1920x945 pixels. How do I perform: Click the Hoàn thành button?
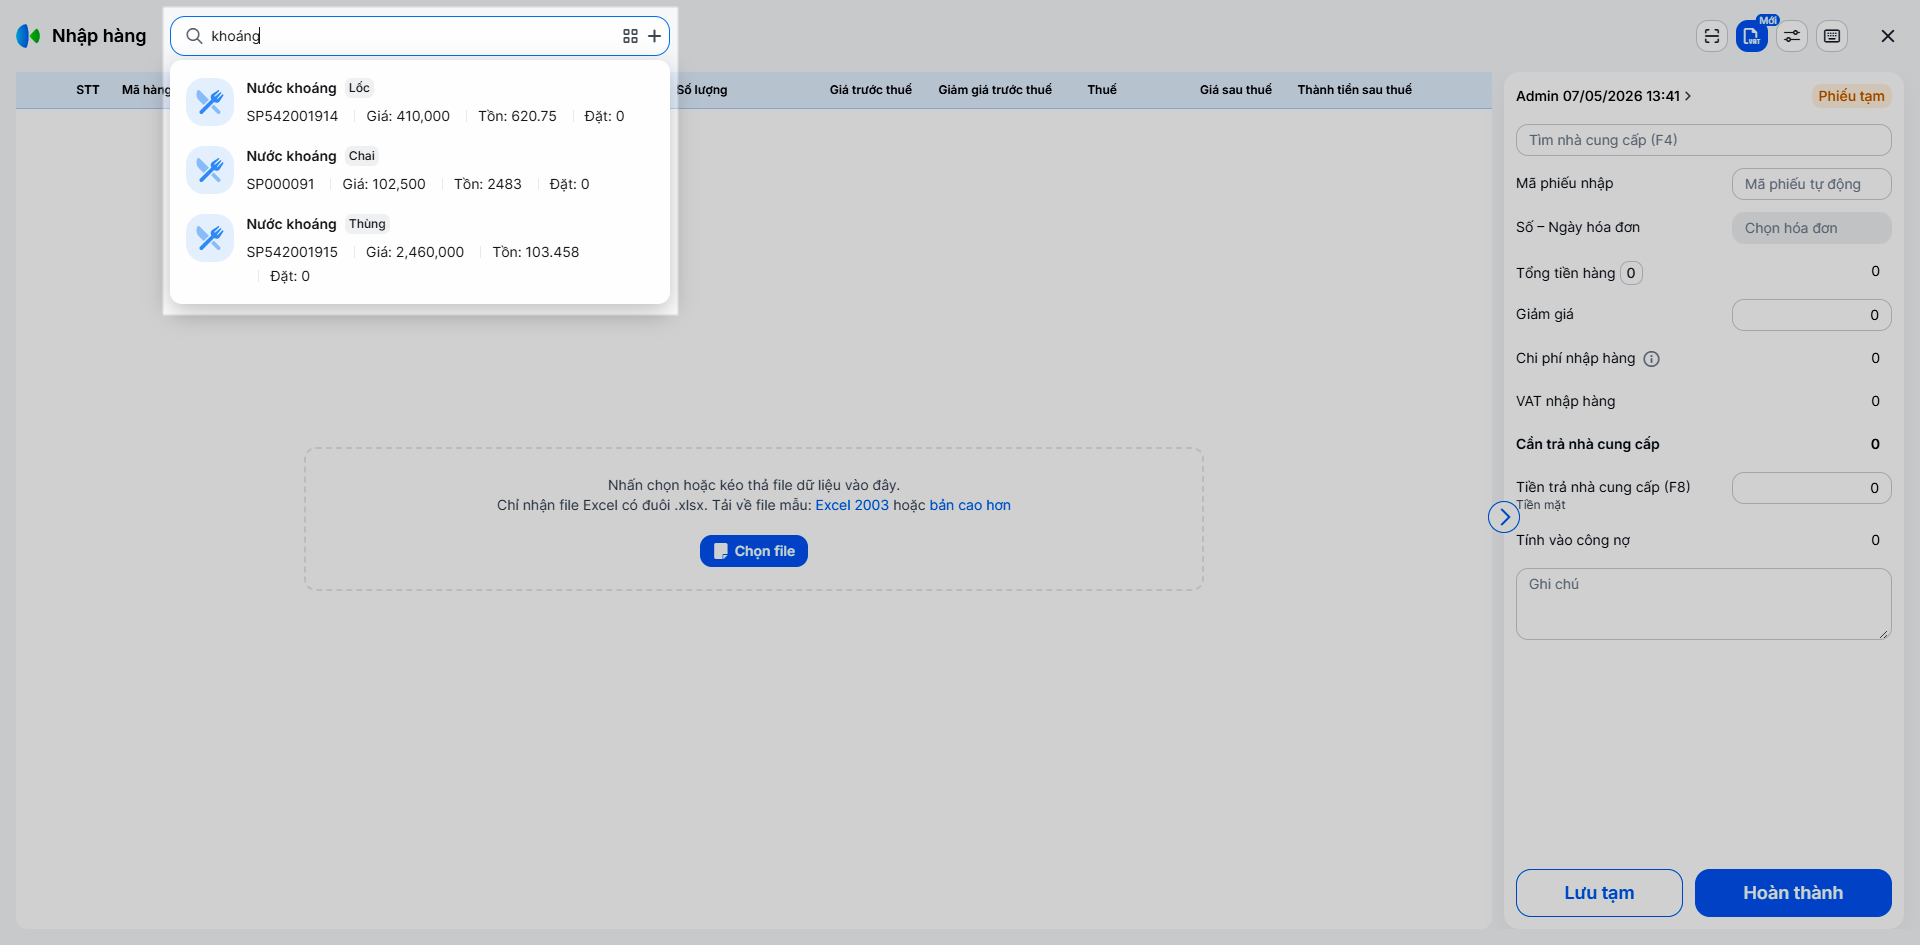(x=1793, y=893)
